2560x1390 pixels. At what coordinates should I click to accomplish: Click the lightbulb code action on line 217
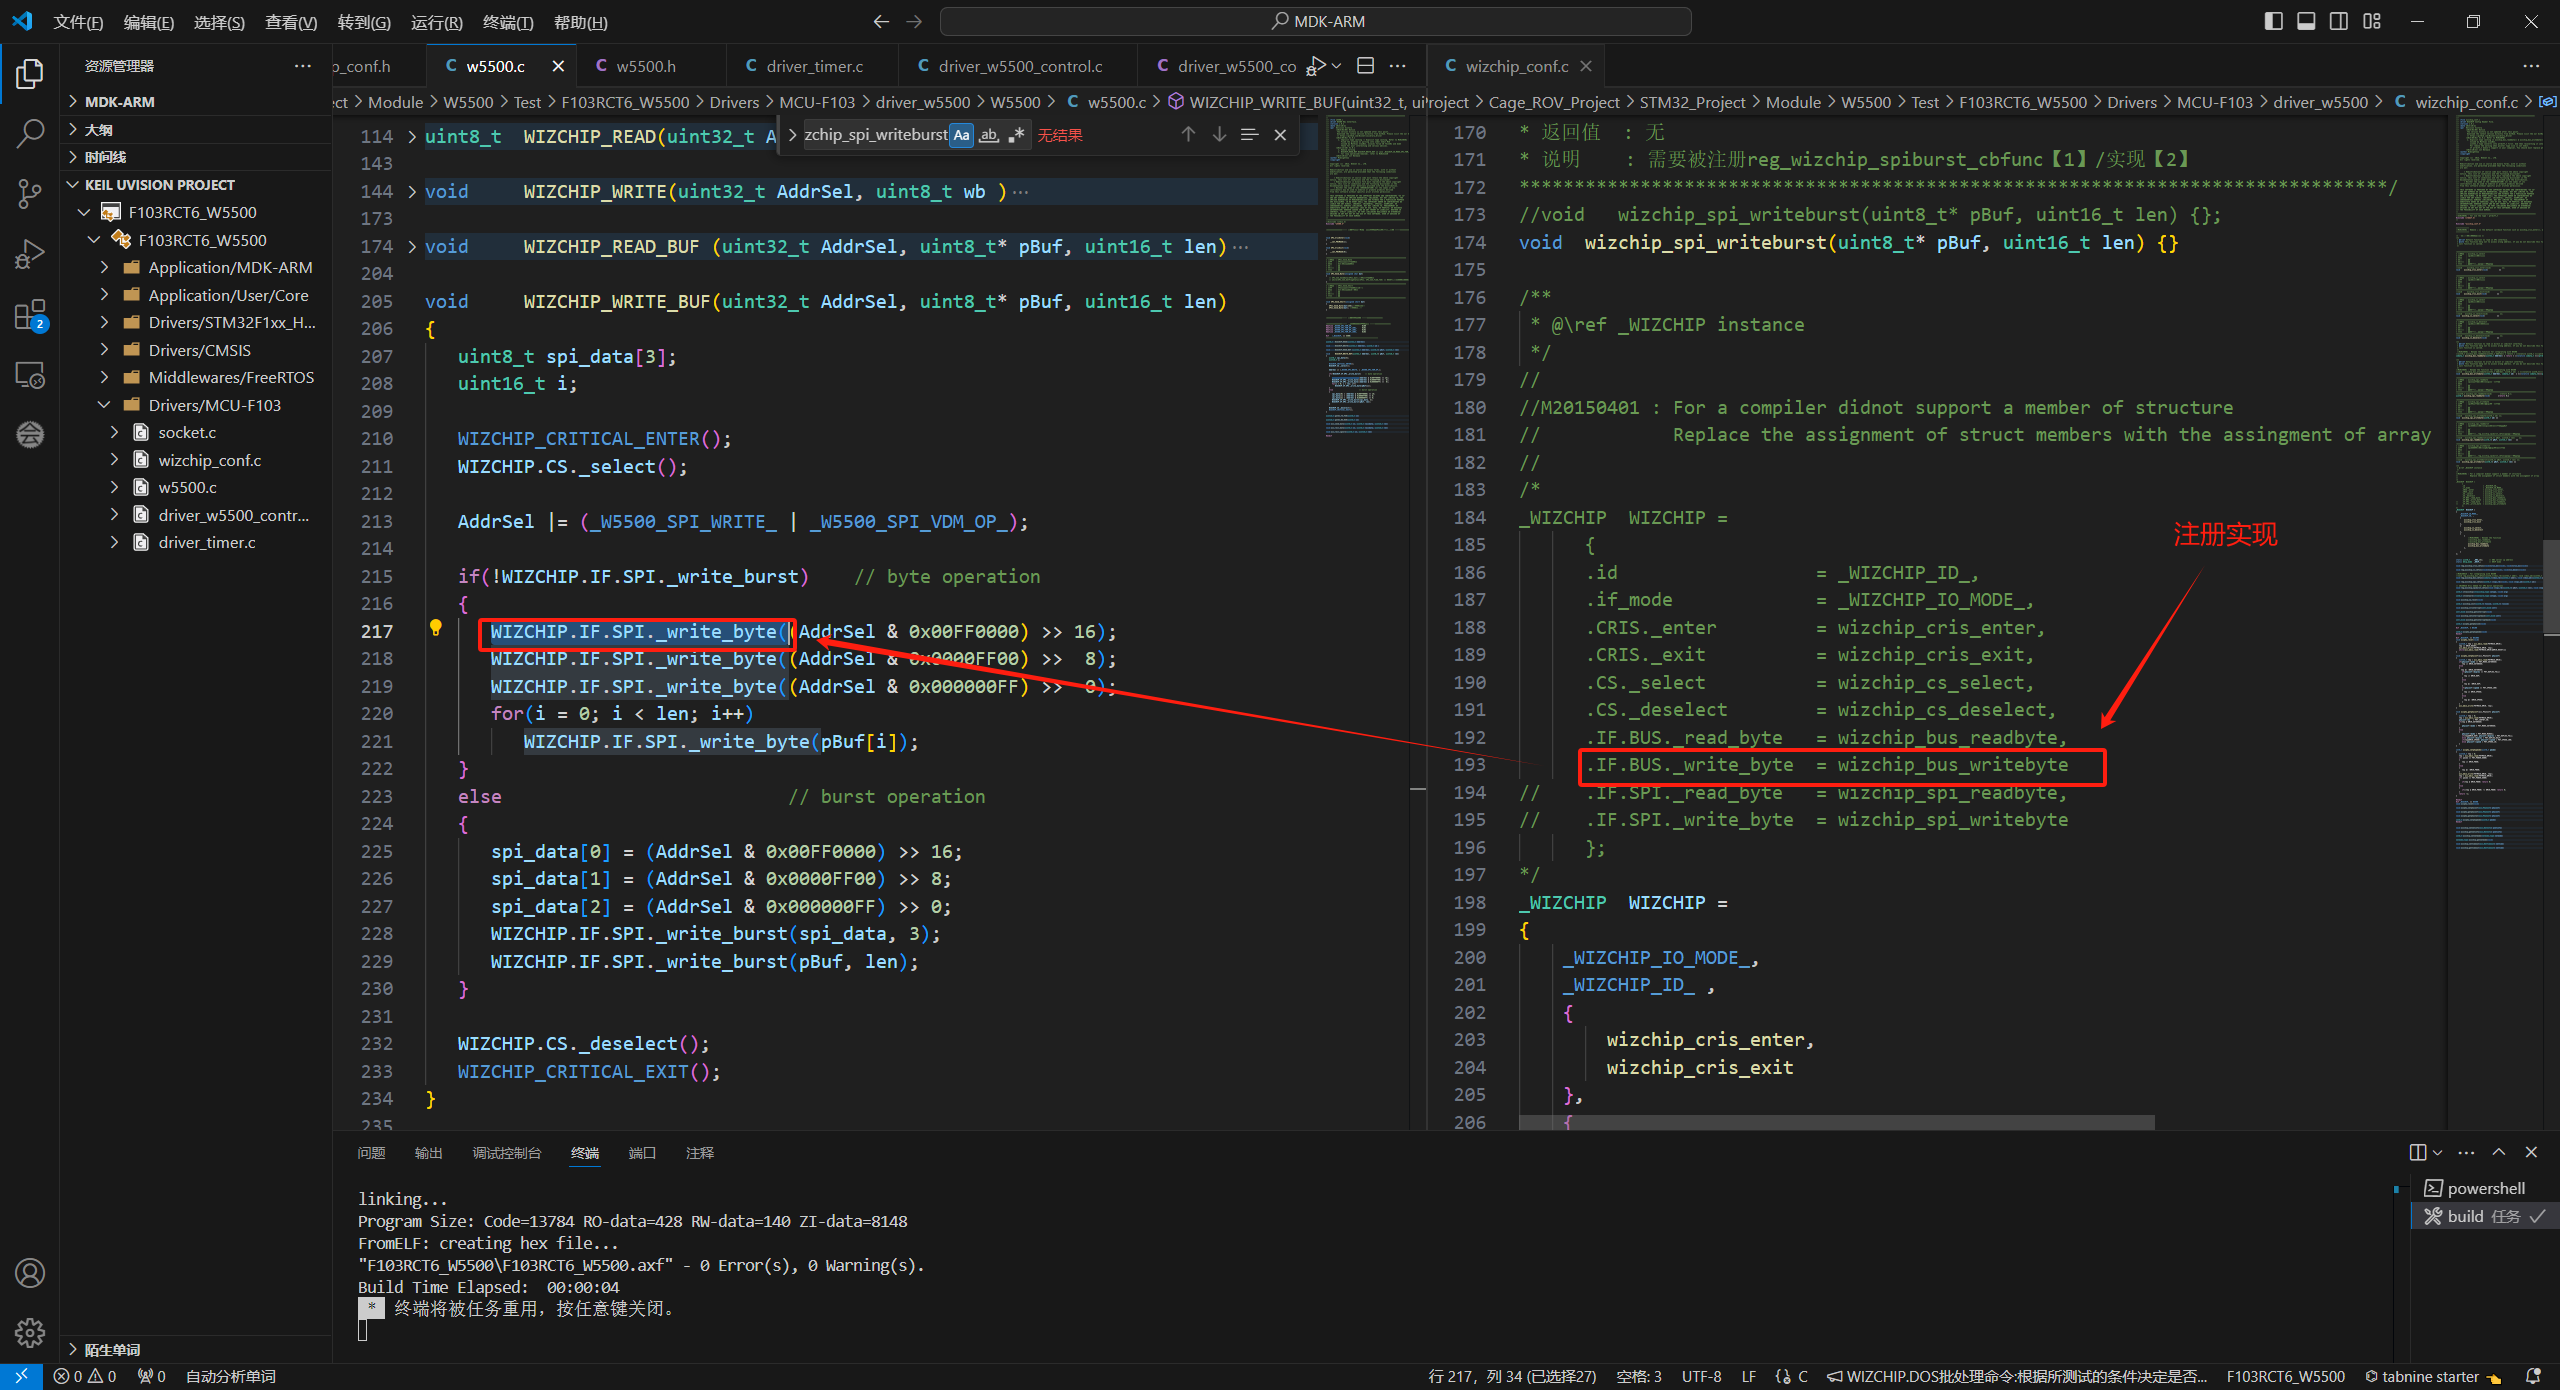(x=436, y=628)
